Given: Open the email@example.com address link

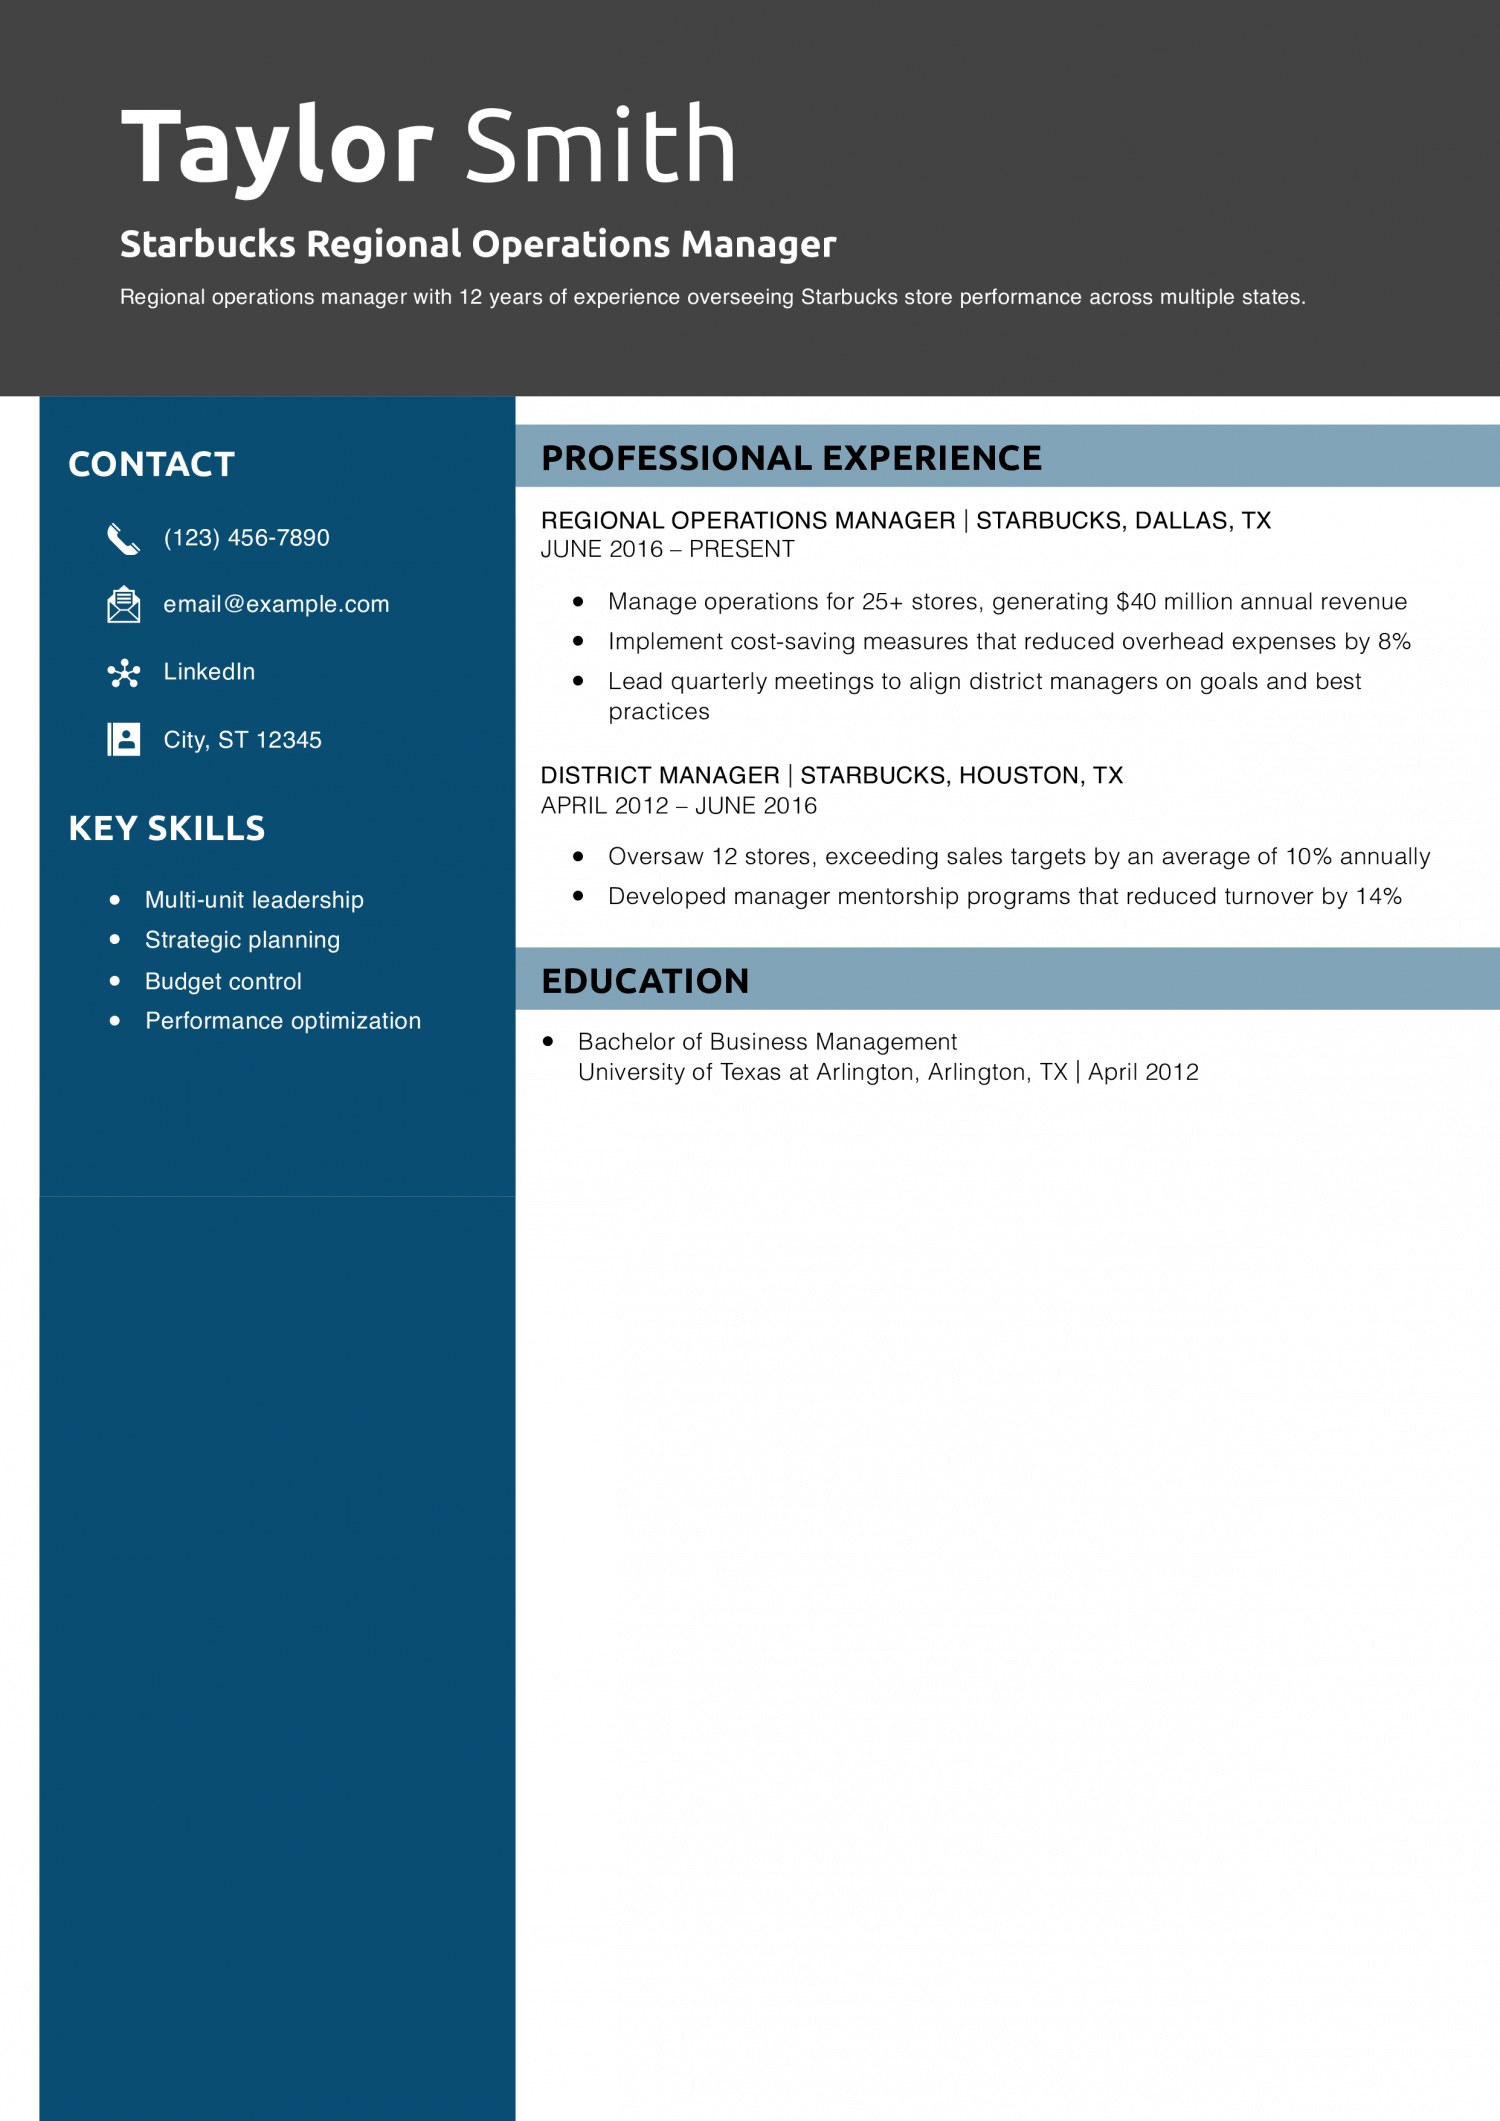Looking at the screenshot, I should pos(276,605).
